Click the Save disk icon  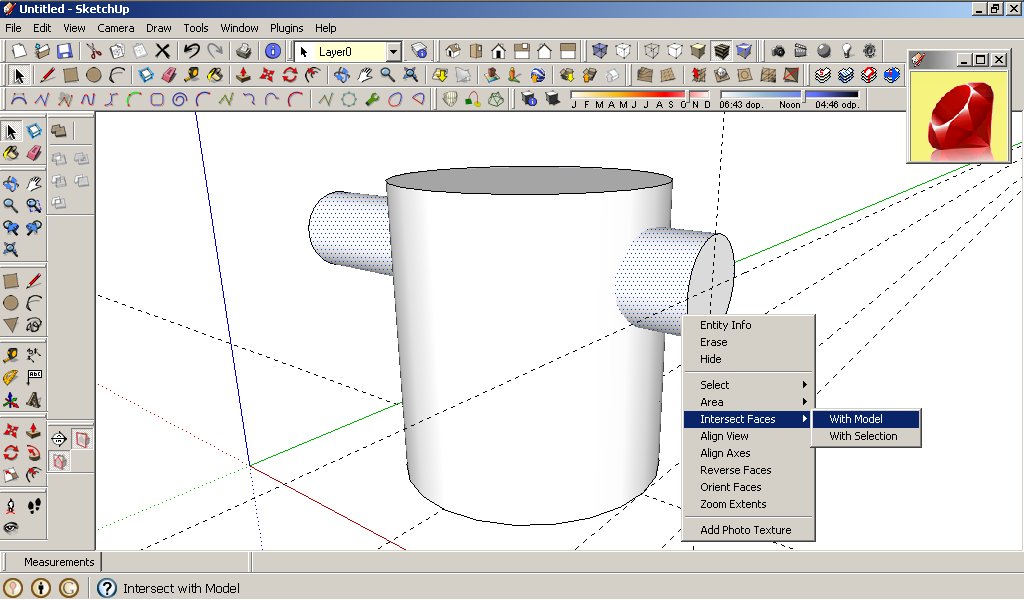[x=64, y=51]
